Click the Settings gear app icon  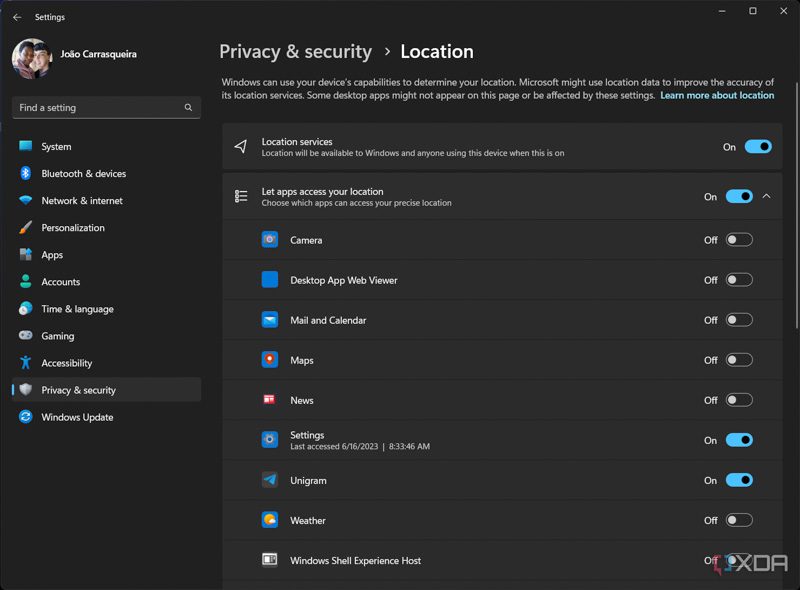tap(270, 440)
